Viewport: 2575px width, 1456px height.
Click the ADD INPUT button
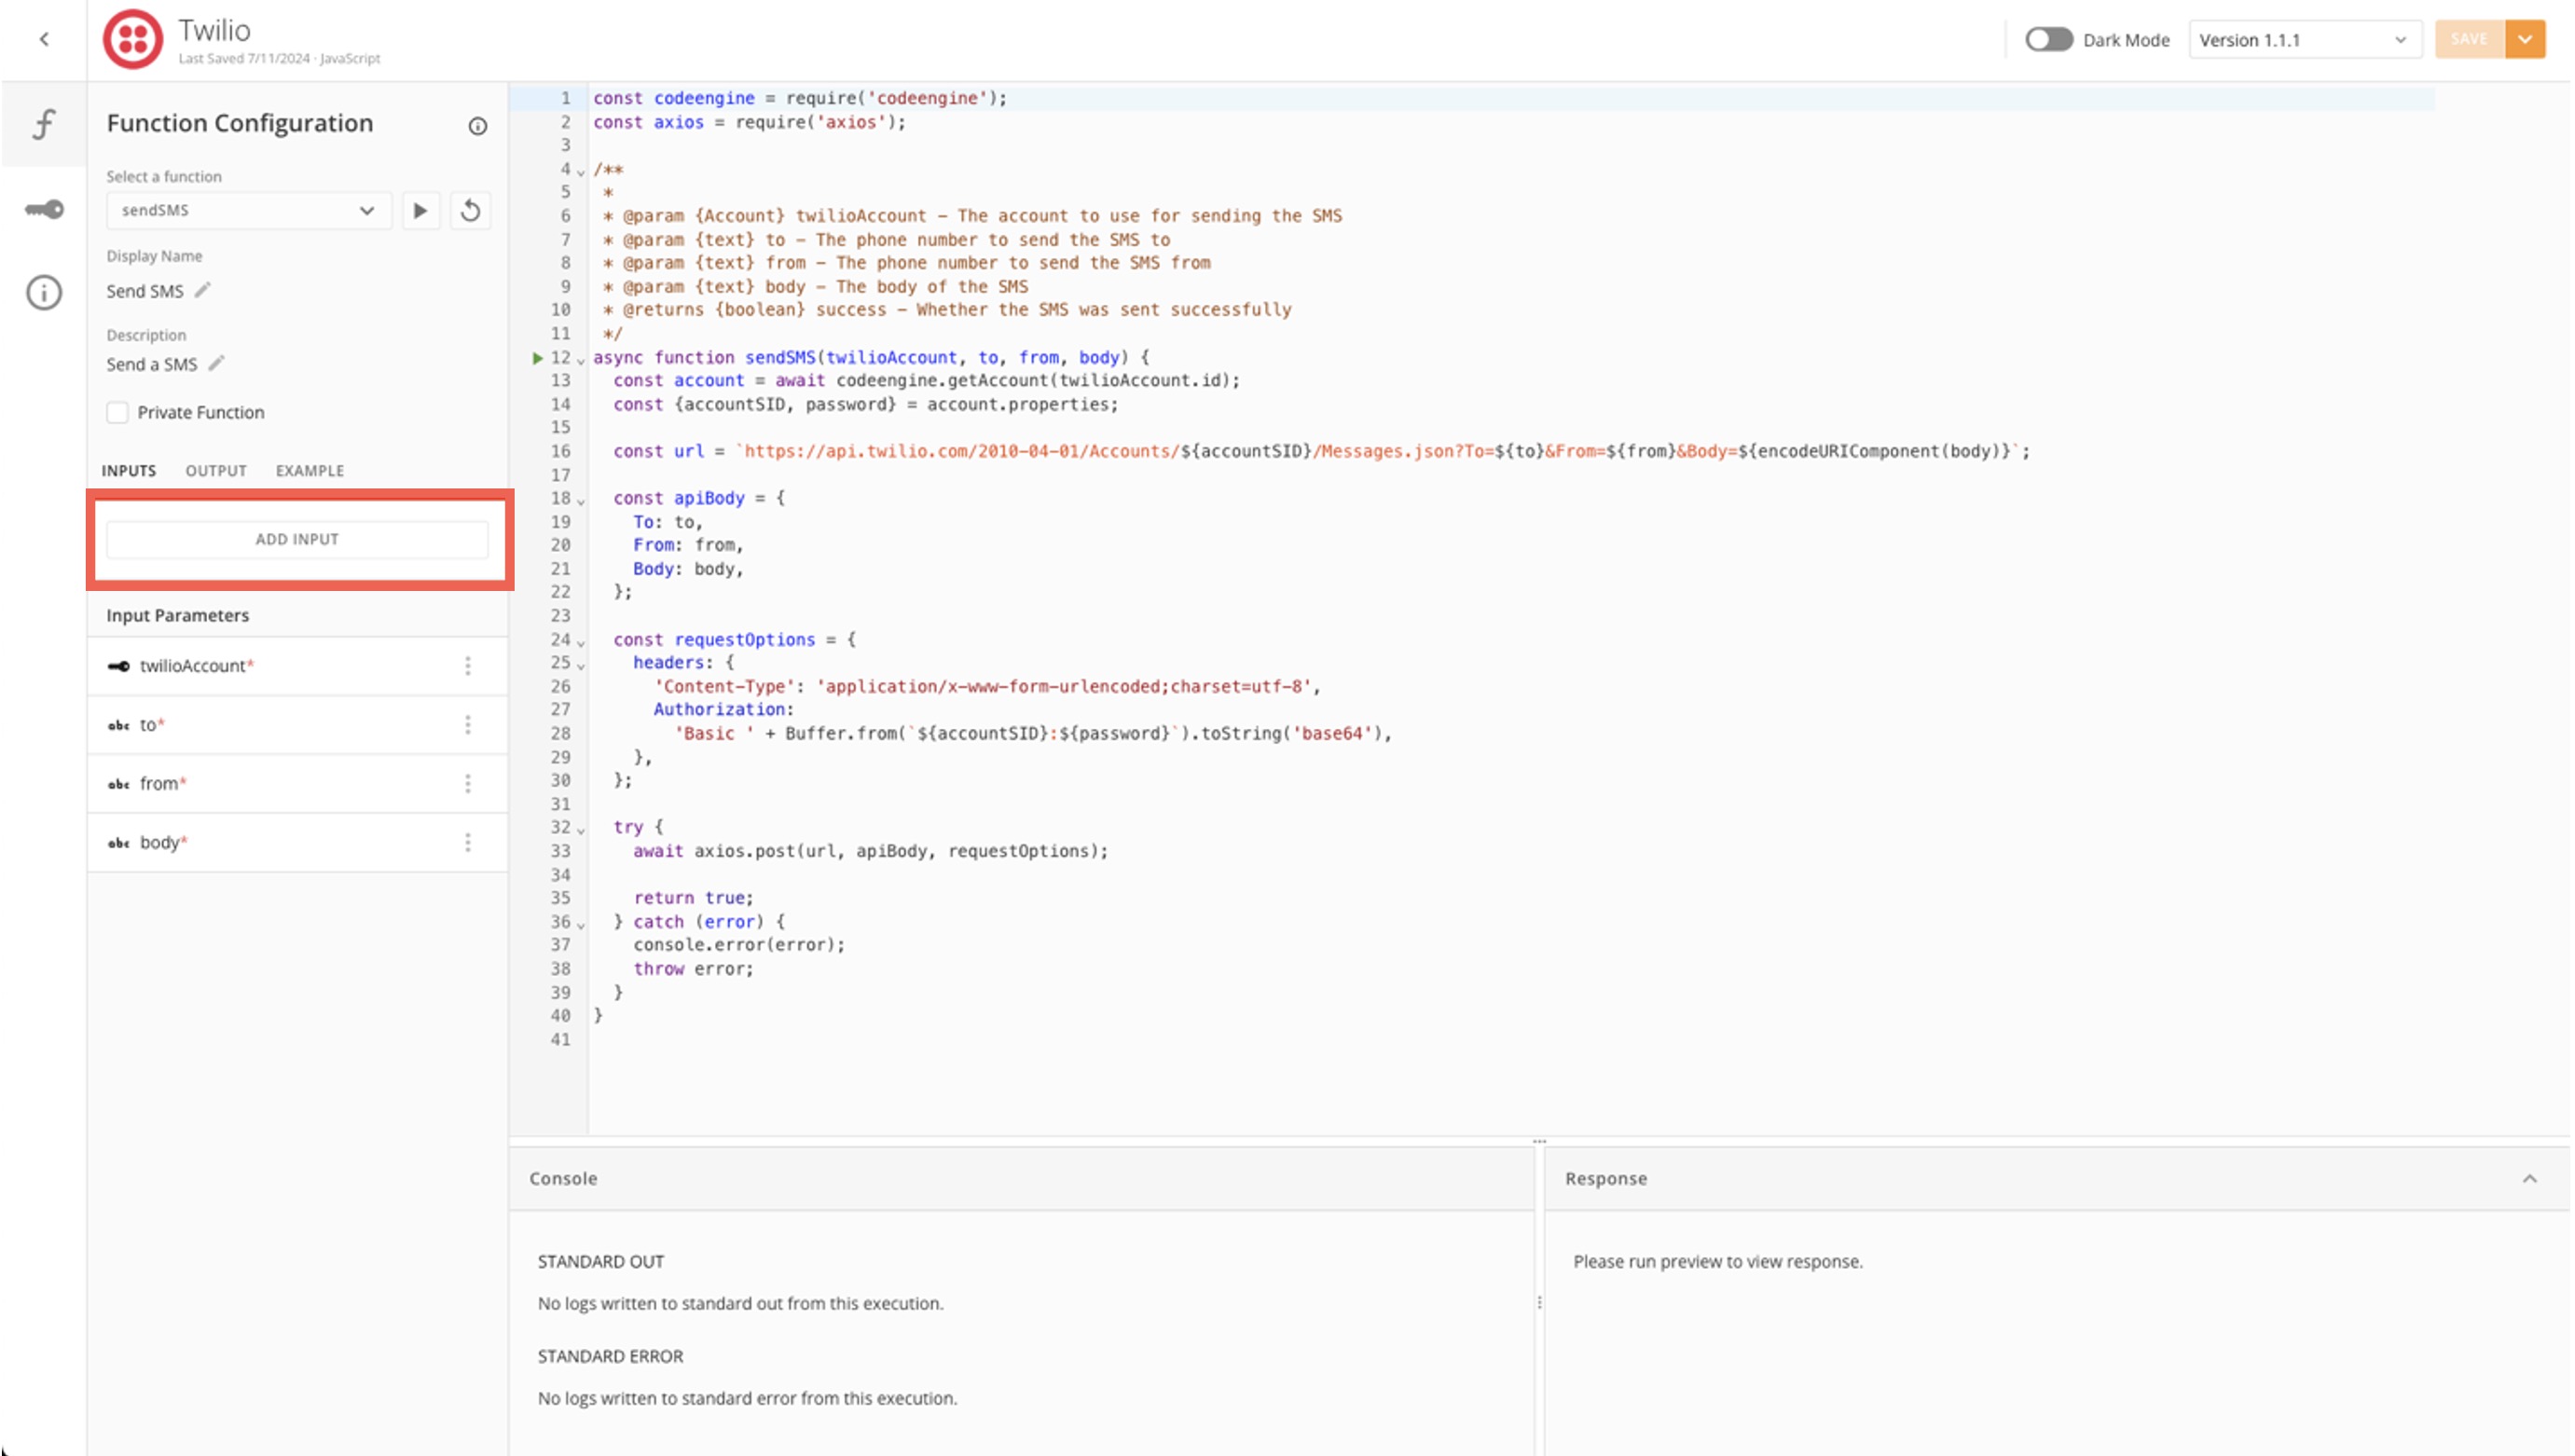[x=297, y=538]
